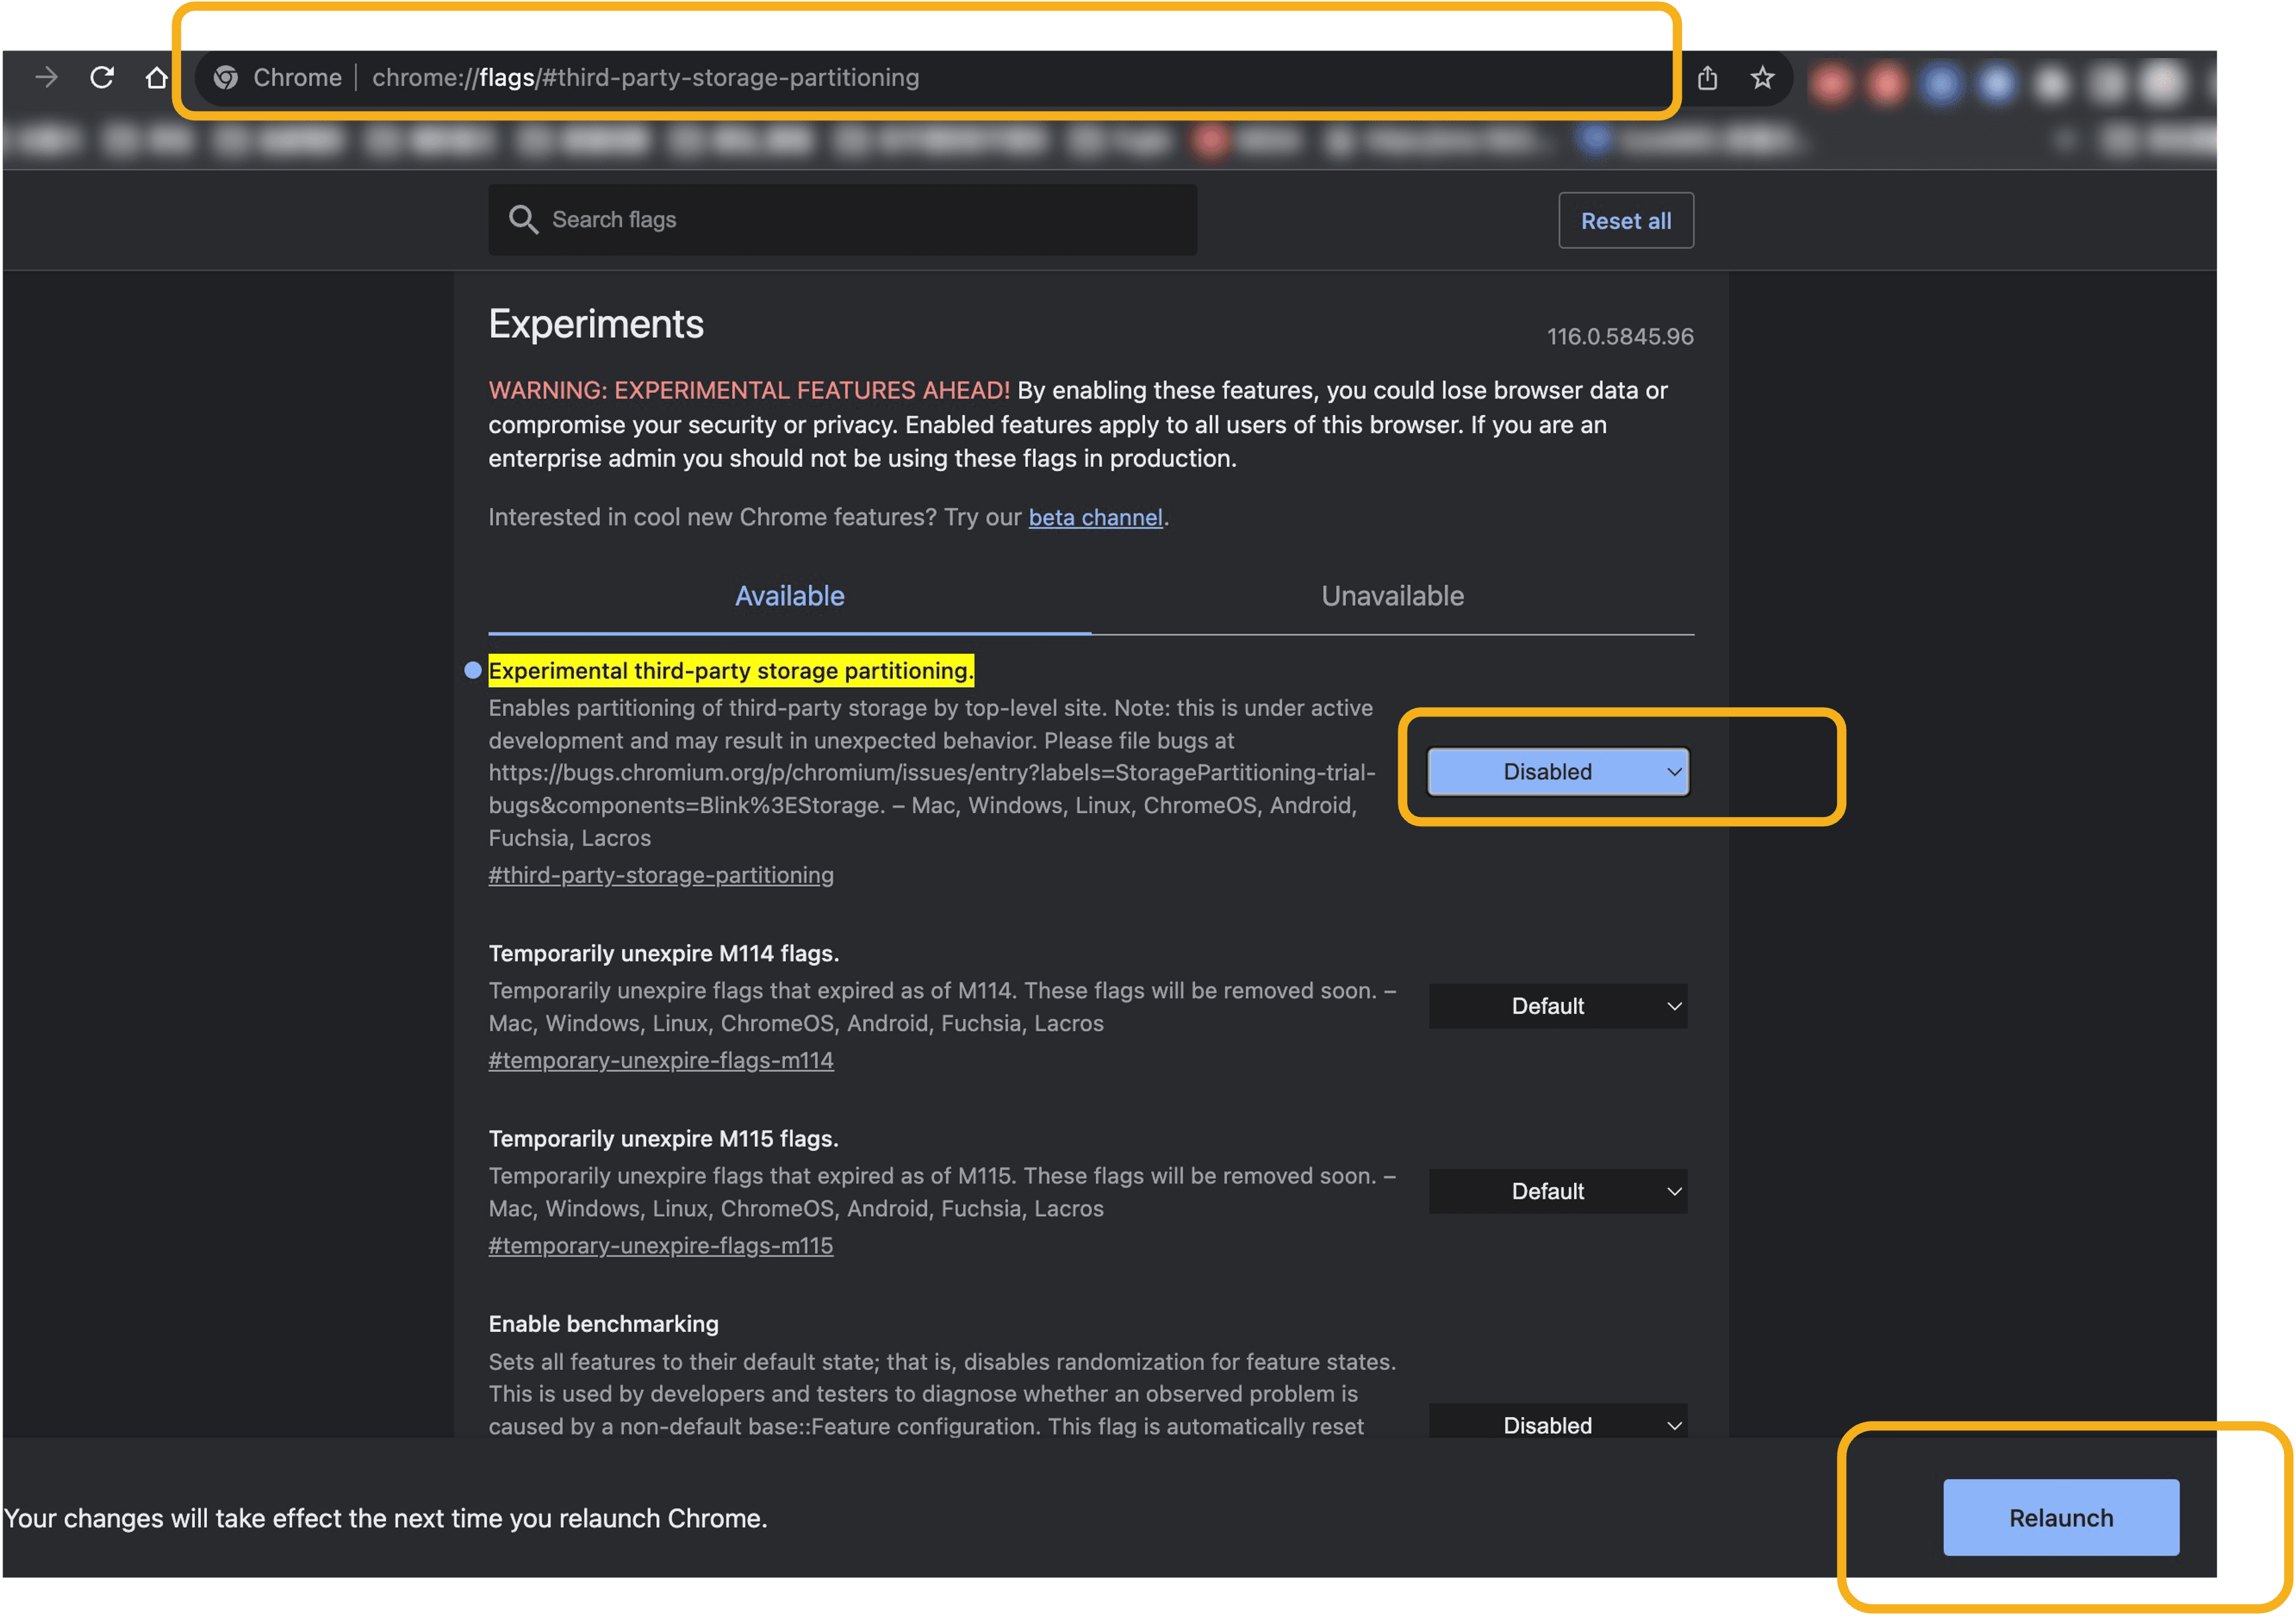
Task: Open the beta channel link
Action: 1095,517
